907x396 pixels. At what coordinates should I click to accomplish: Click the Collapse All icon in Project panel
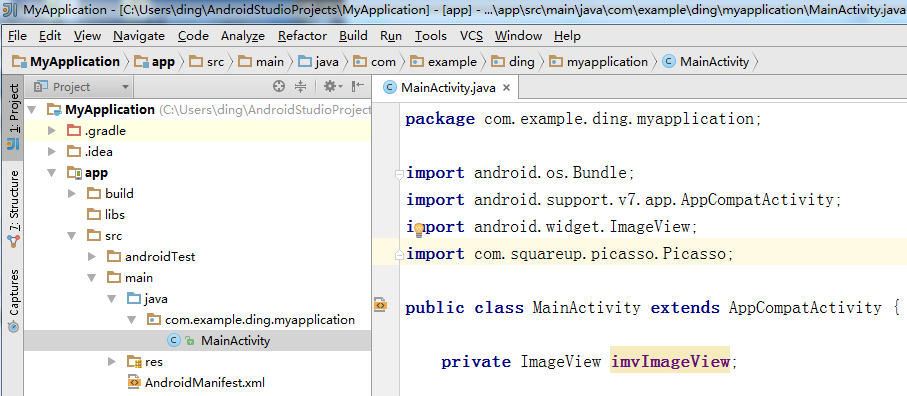(x=300, y=87)
